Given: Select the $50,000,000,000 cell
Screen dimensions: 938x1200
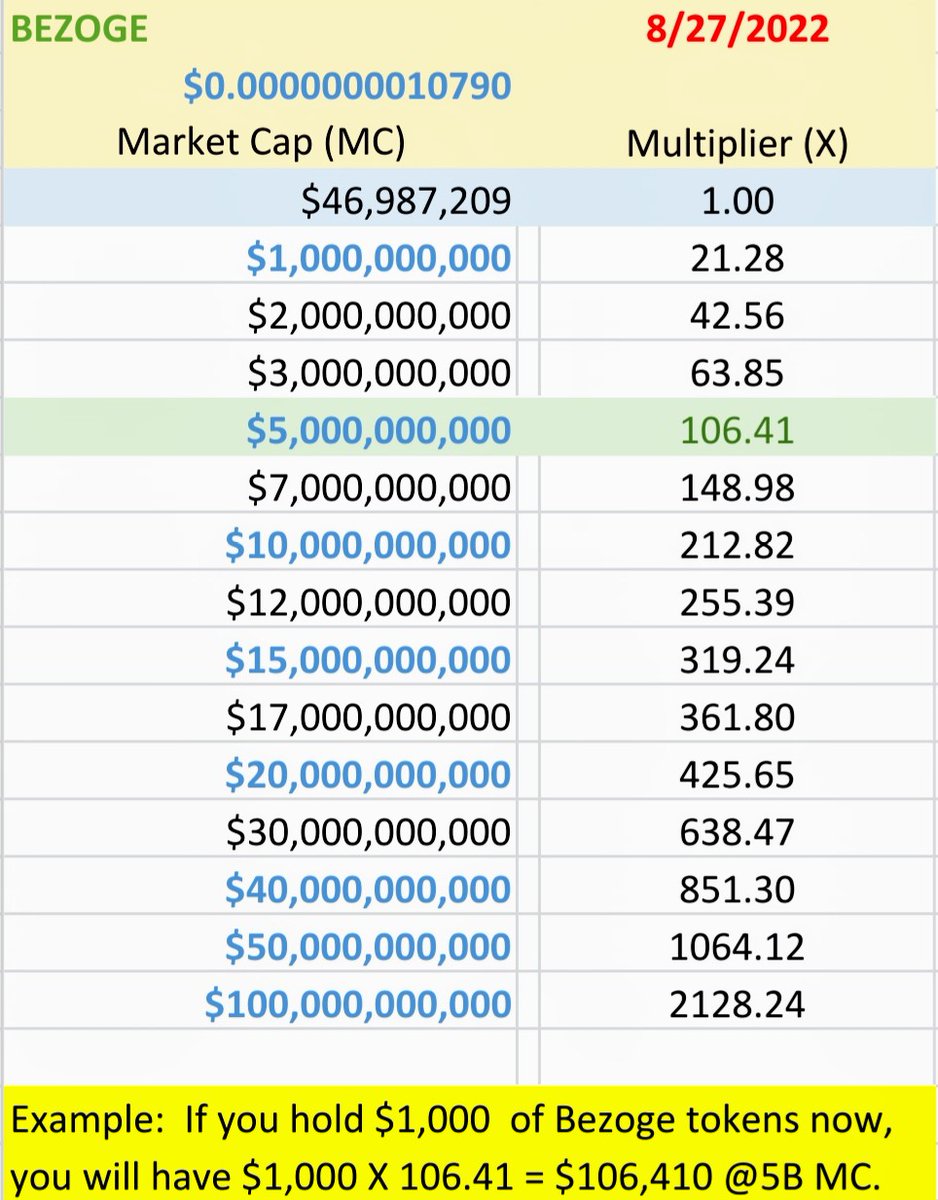Looking at the screenshot, I should [368, 947].
